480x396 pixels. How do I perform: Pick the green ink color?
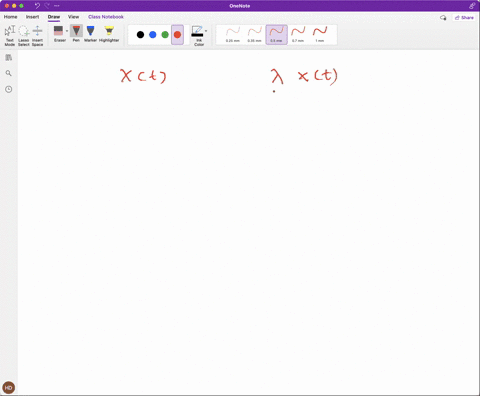pyautogui.click(x=165, y=34)
